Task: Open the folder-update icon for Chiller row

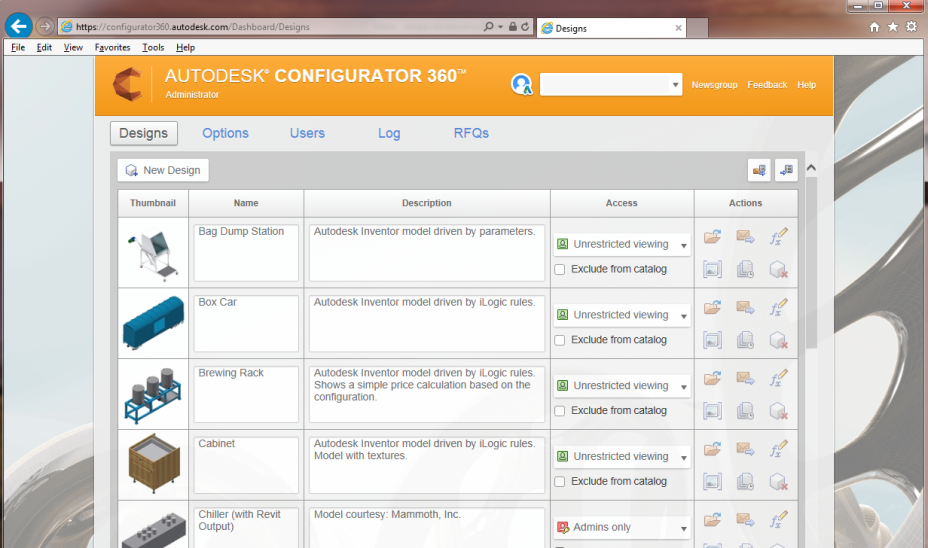Action: tap(713, 520)
